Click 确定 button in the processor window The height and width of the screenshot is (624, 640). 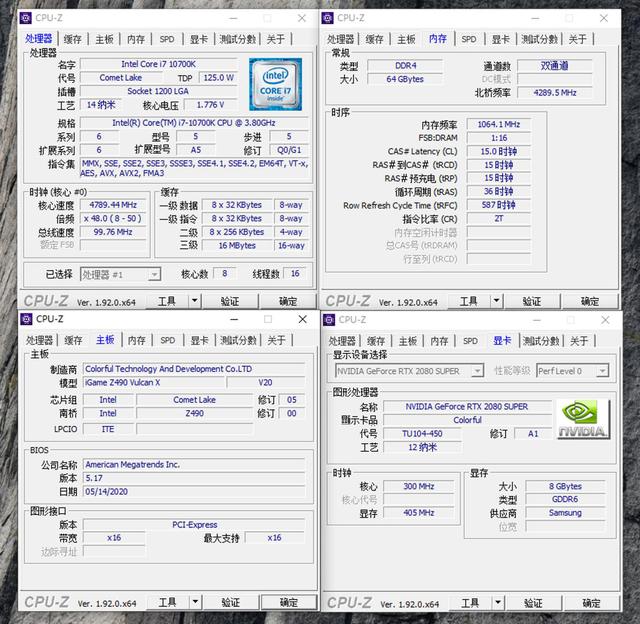pyautogui.click(x=288, y=301)
